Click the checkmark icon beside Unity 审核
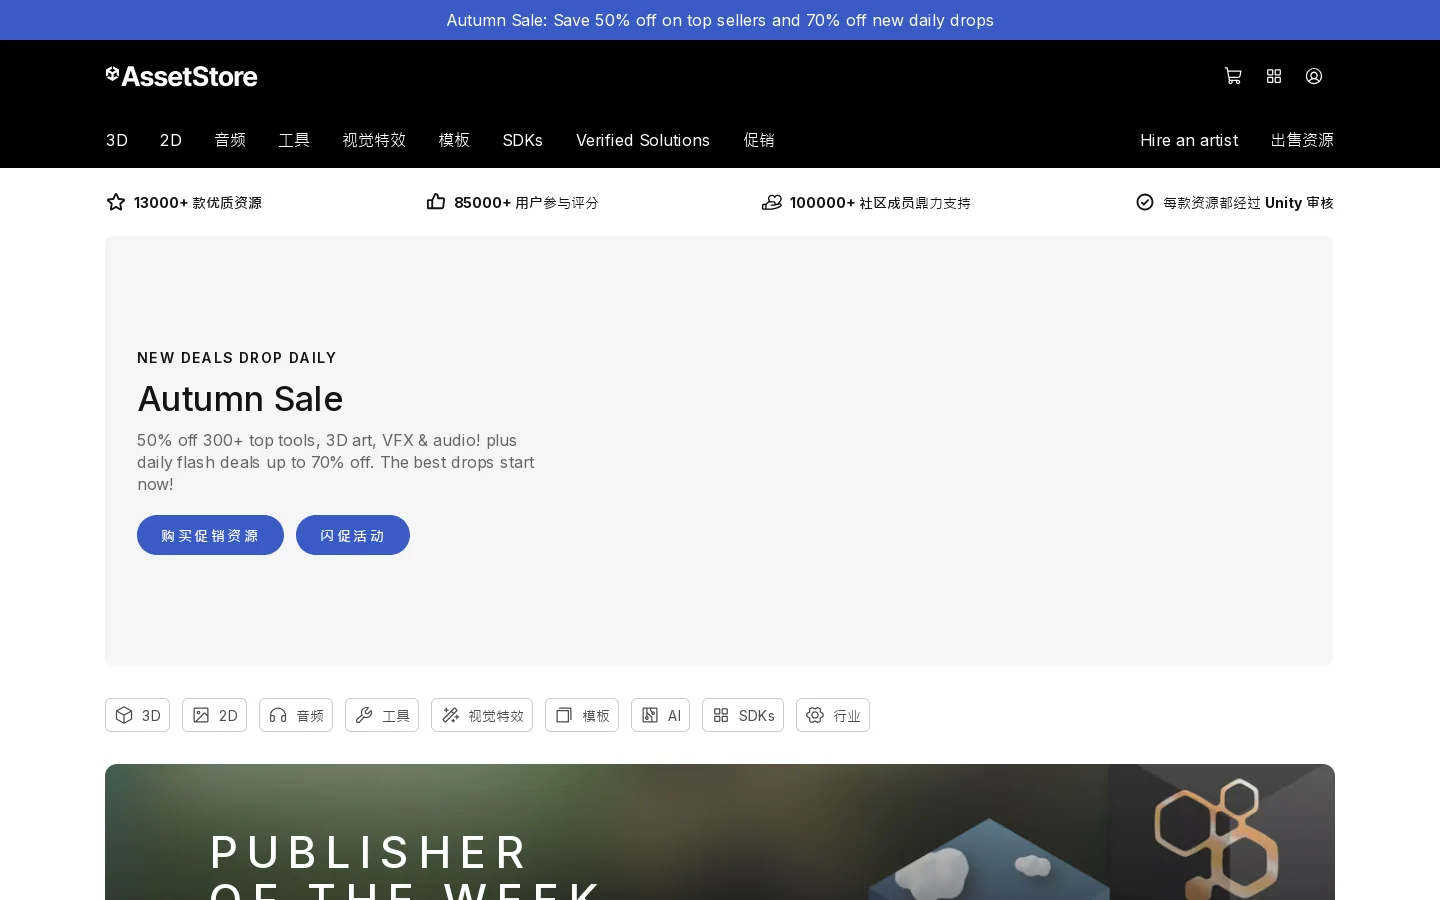The width and height of the screenshot is (1440, 900). click(x=1145, y=202)
